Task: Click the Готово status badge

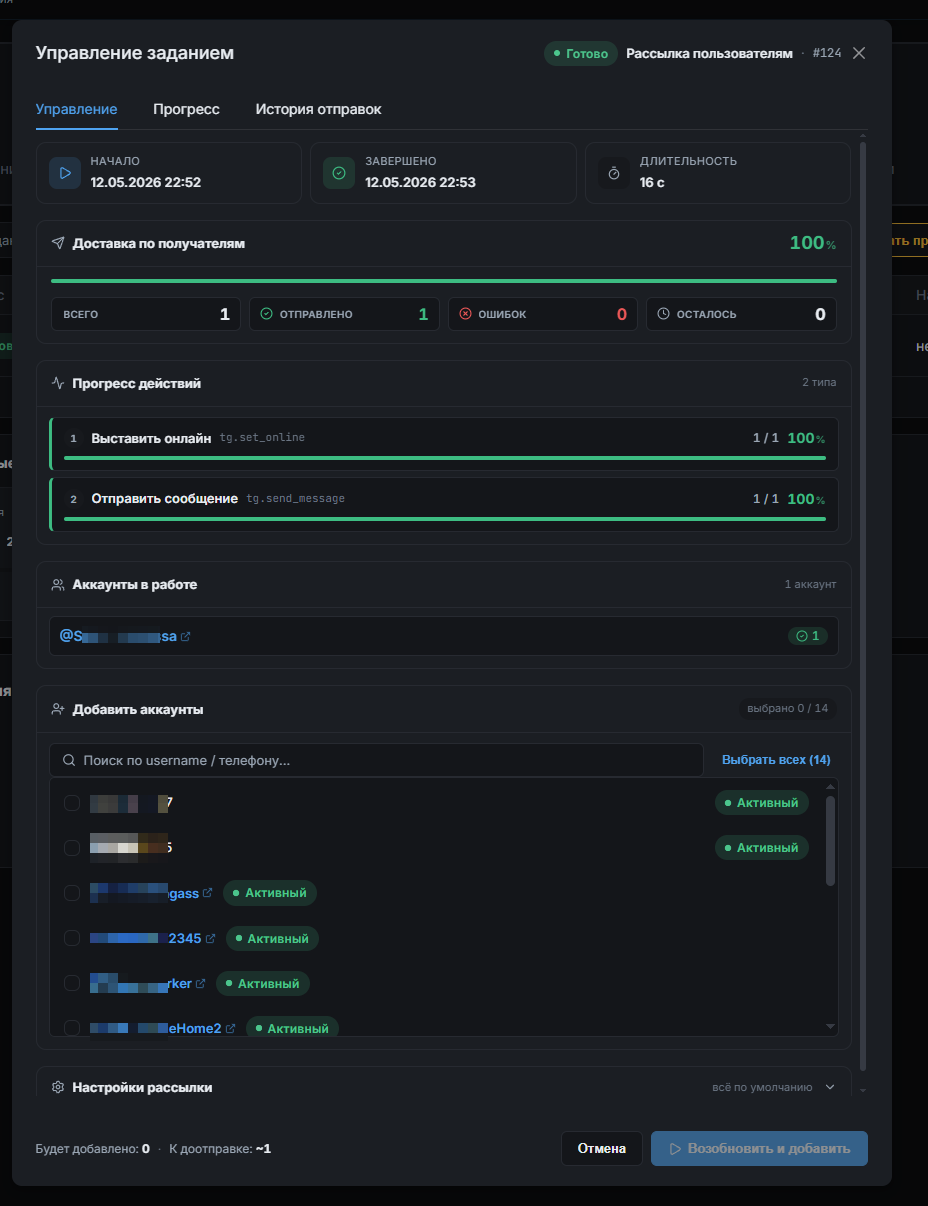Action: coord(580,54)
